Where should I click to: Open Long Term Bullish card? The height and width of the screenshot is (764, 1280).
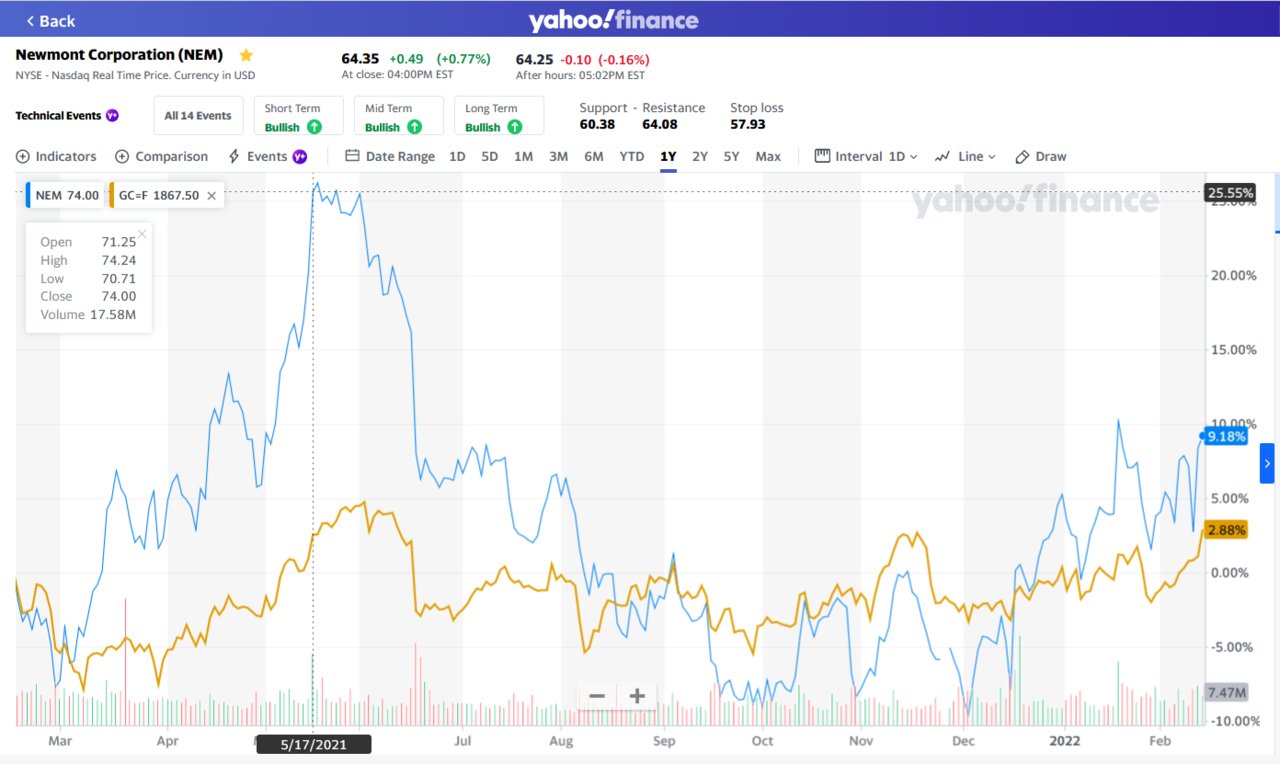pyautogui.click(x=498, y=116)
